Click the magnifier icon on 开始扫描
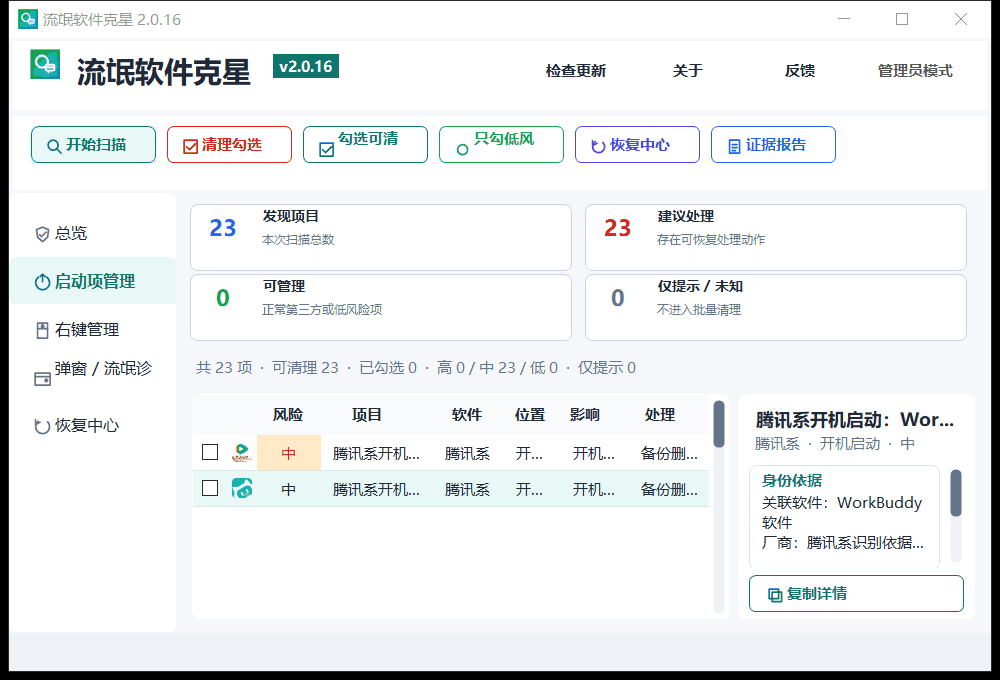 tap(54, 146)
